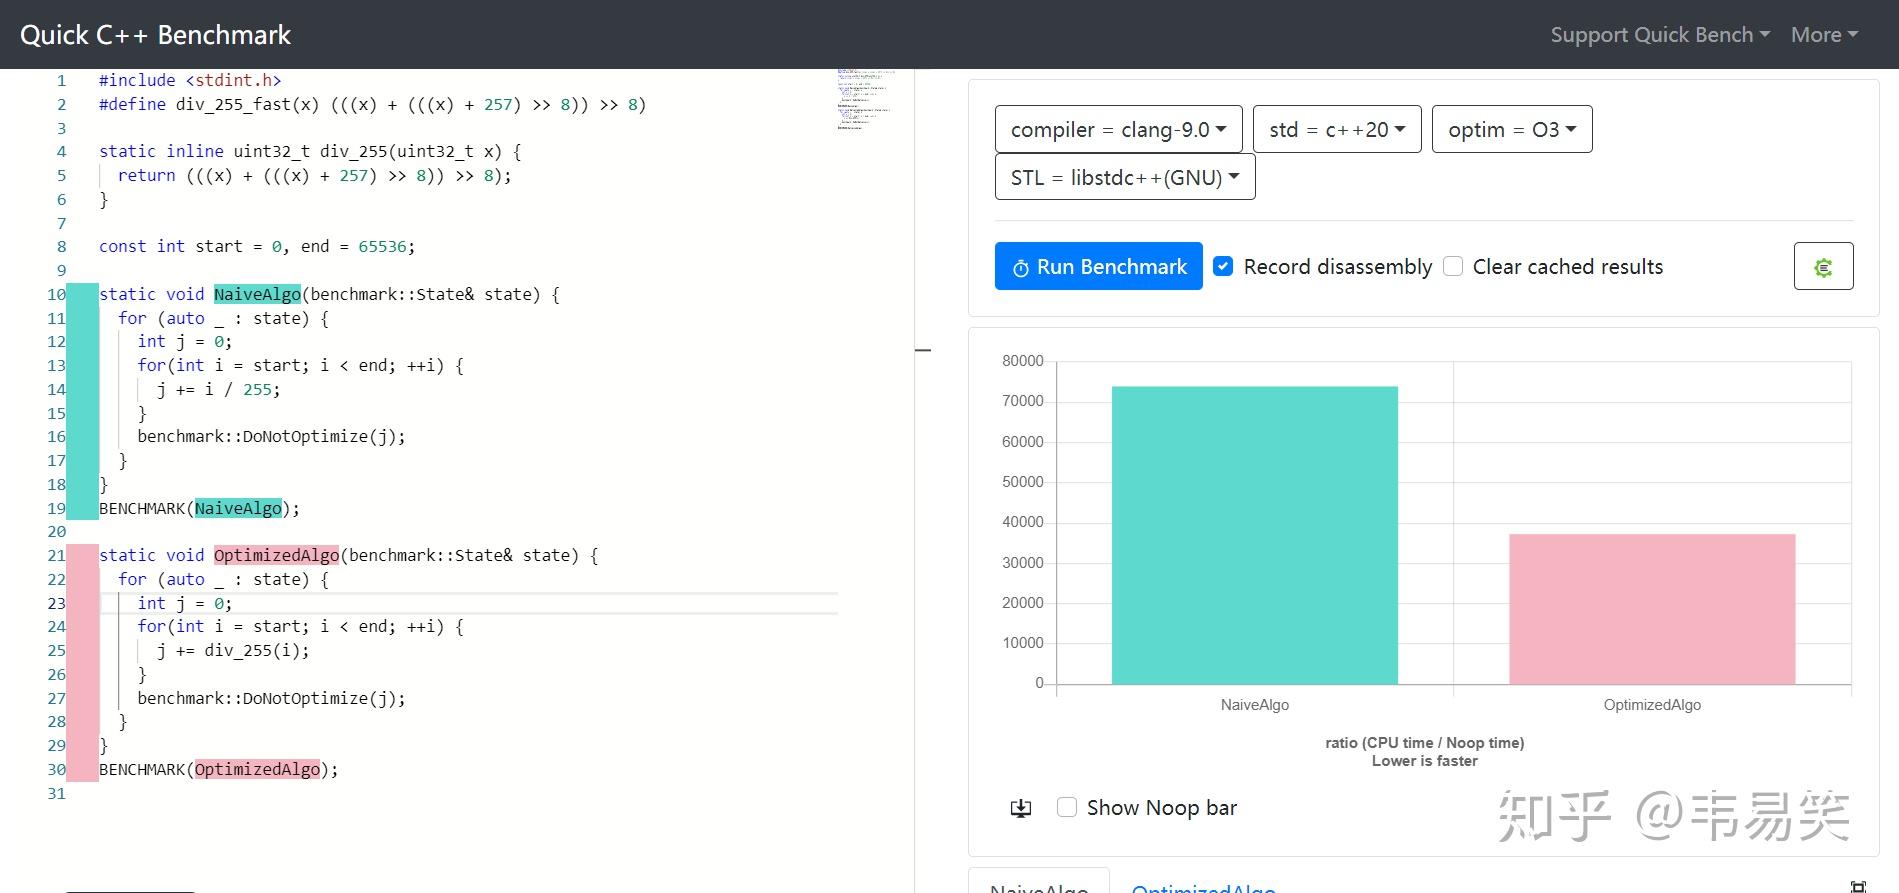Open the Support Quick Bench menu
The height and width of the screenshot is (893, 1899).
point(1660,35)
